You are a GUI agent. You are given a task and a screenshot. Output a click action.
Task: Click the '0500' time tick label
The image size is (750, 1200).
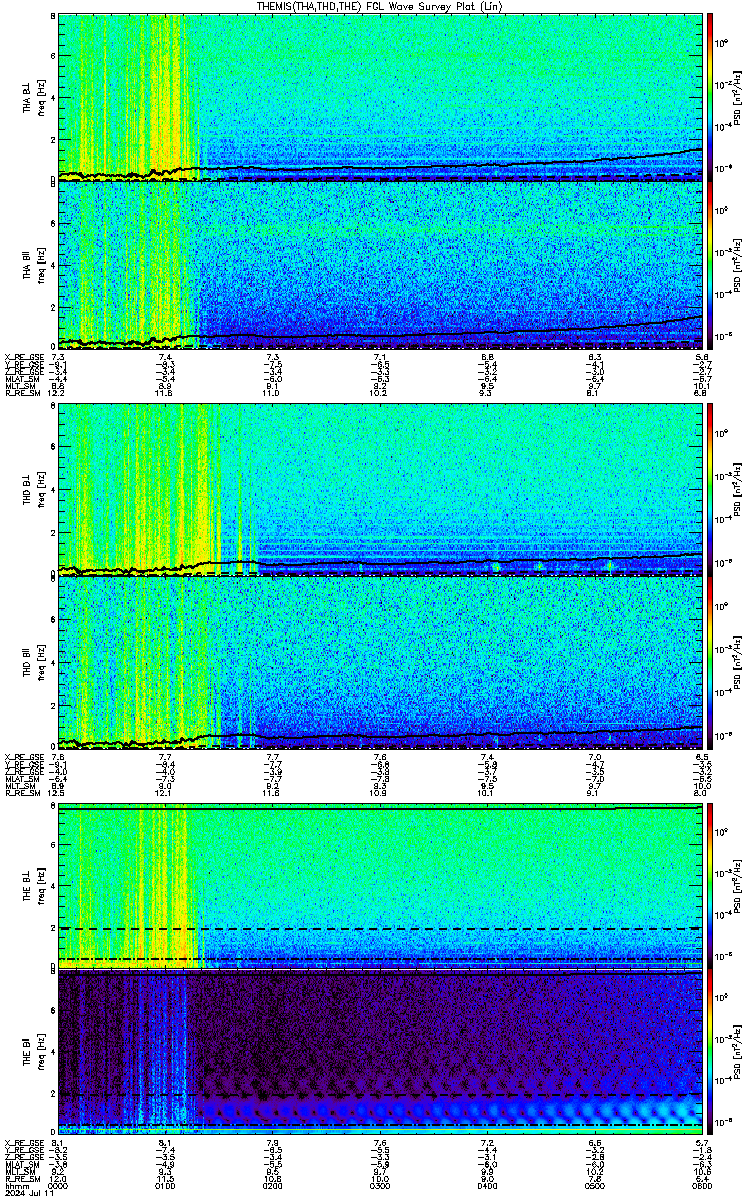(x=595, y=1185)
